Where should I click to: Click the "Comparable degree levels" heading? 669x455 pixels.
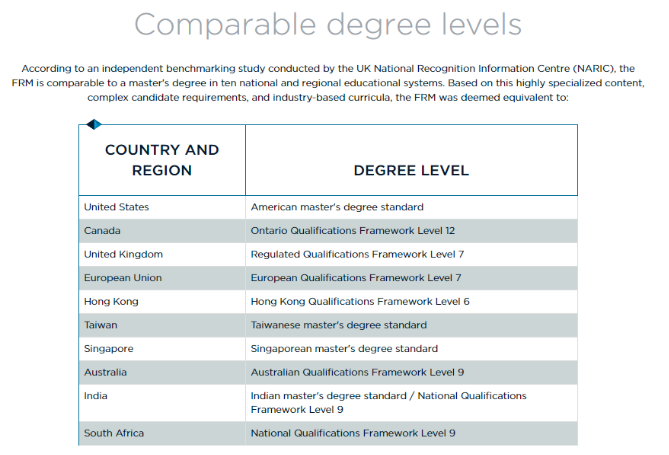pos(328,25)
